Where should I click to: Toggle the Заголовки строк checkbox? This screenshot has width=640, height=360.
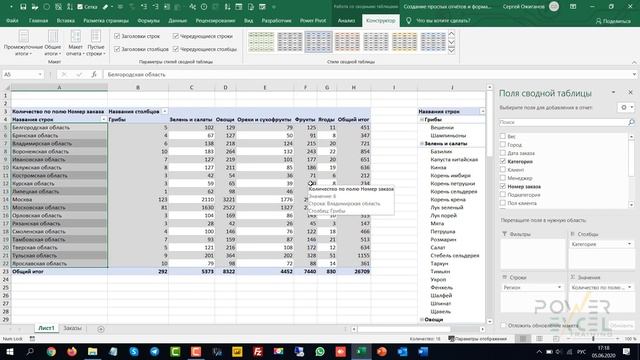tap(117, 36)
